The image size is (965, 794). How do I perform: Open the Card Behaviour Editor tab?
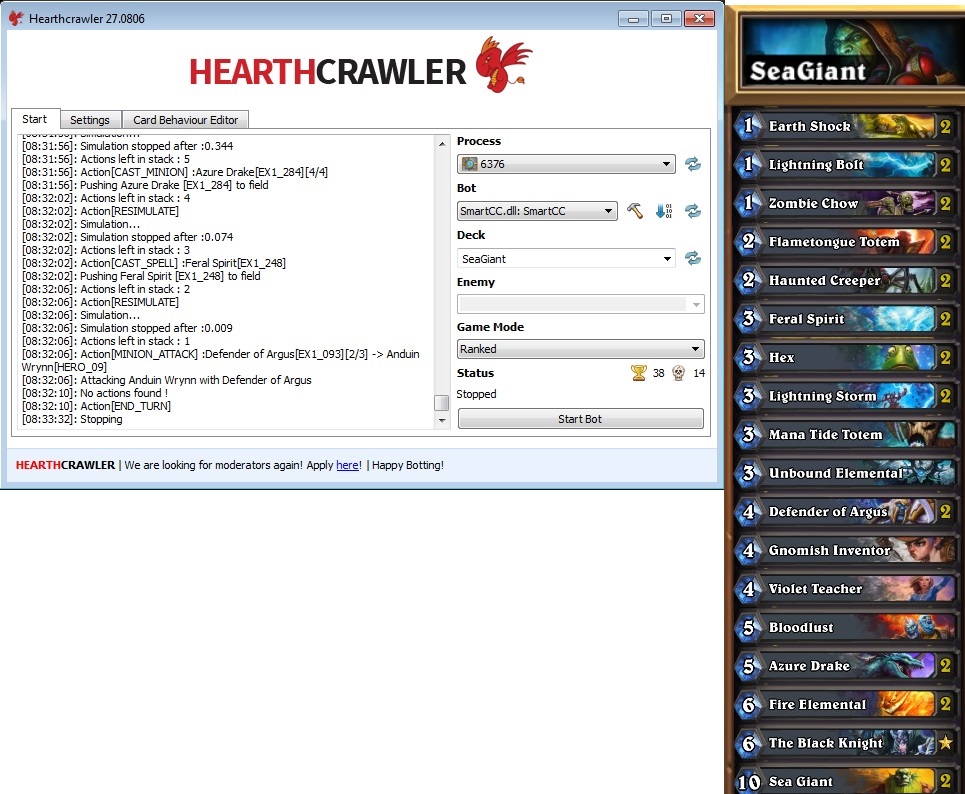point(185,119)
